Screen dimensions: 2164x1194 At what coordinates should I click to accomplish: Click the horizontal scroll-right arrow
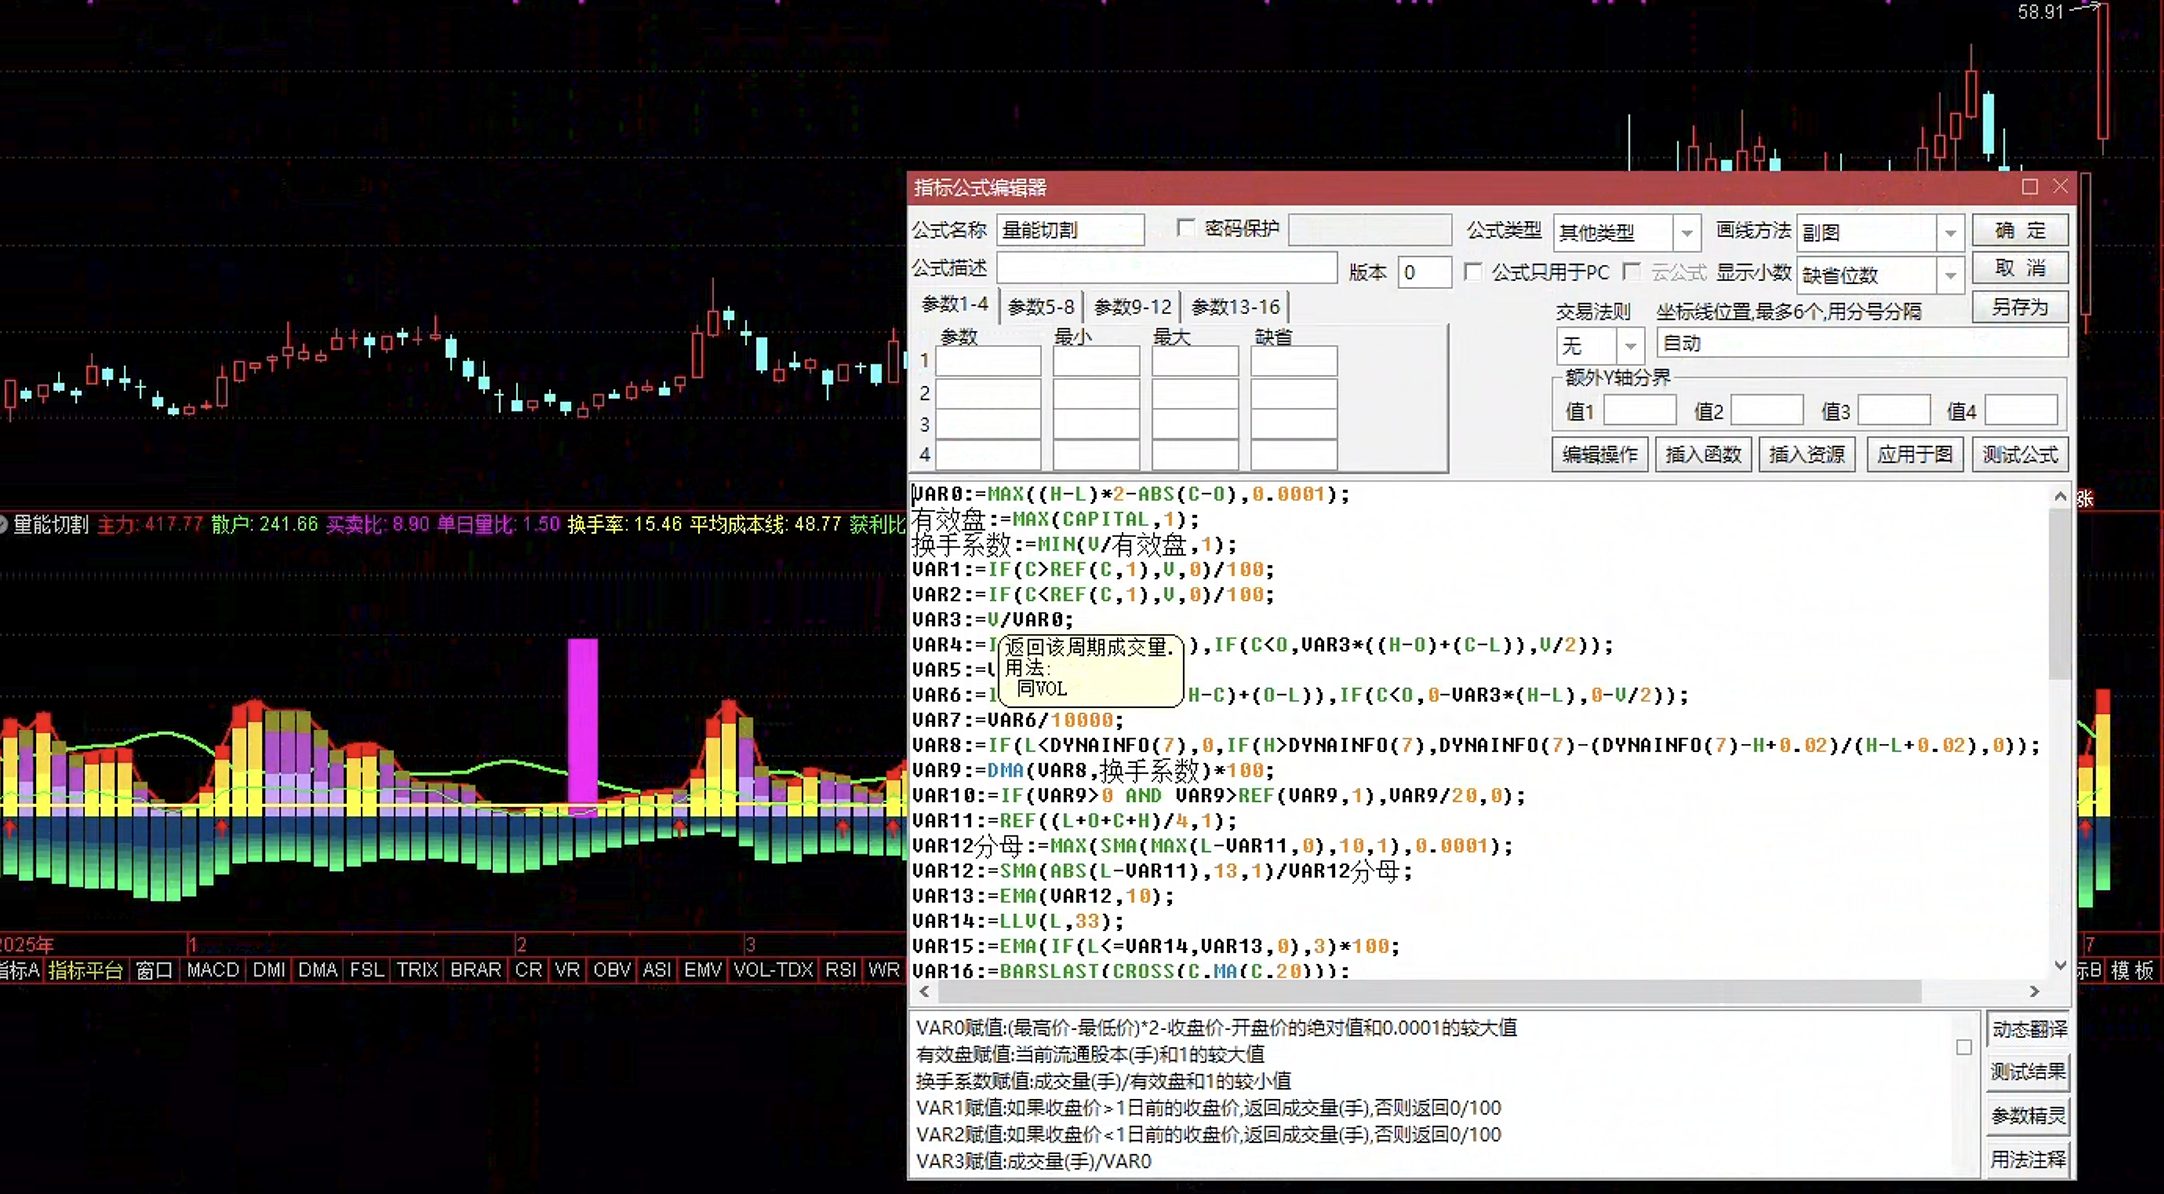(x=2034, y=991)
